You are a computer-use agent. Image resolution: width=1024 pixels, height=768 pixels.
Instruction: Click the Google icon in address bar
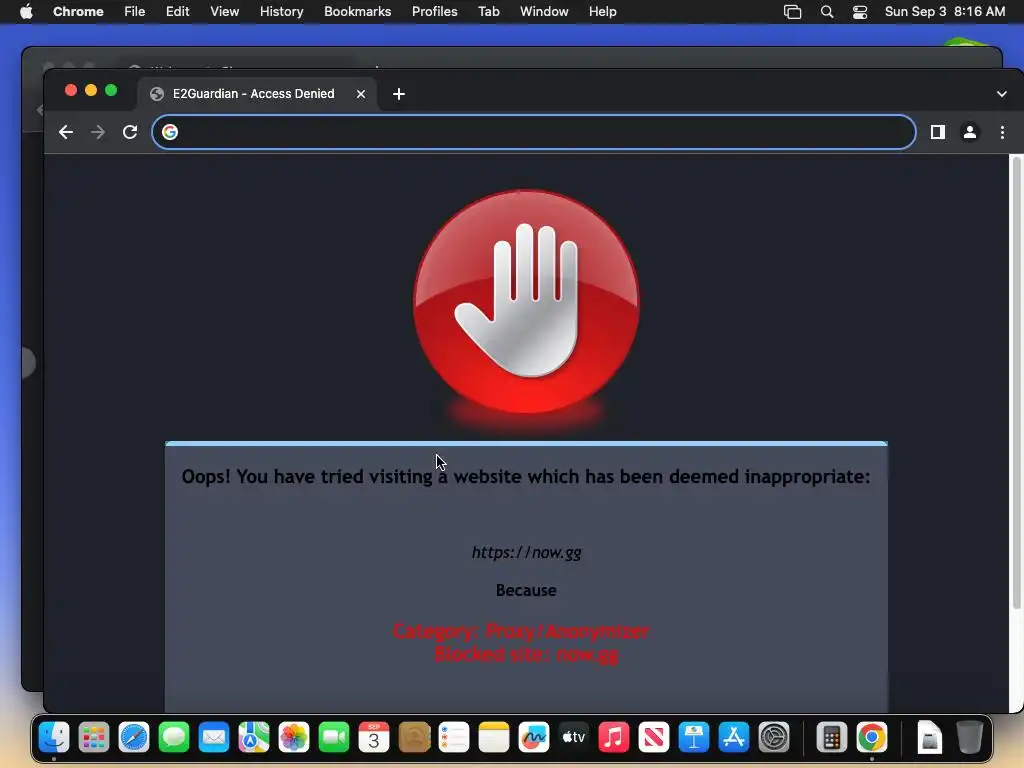pos(170,133)
